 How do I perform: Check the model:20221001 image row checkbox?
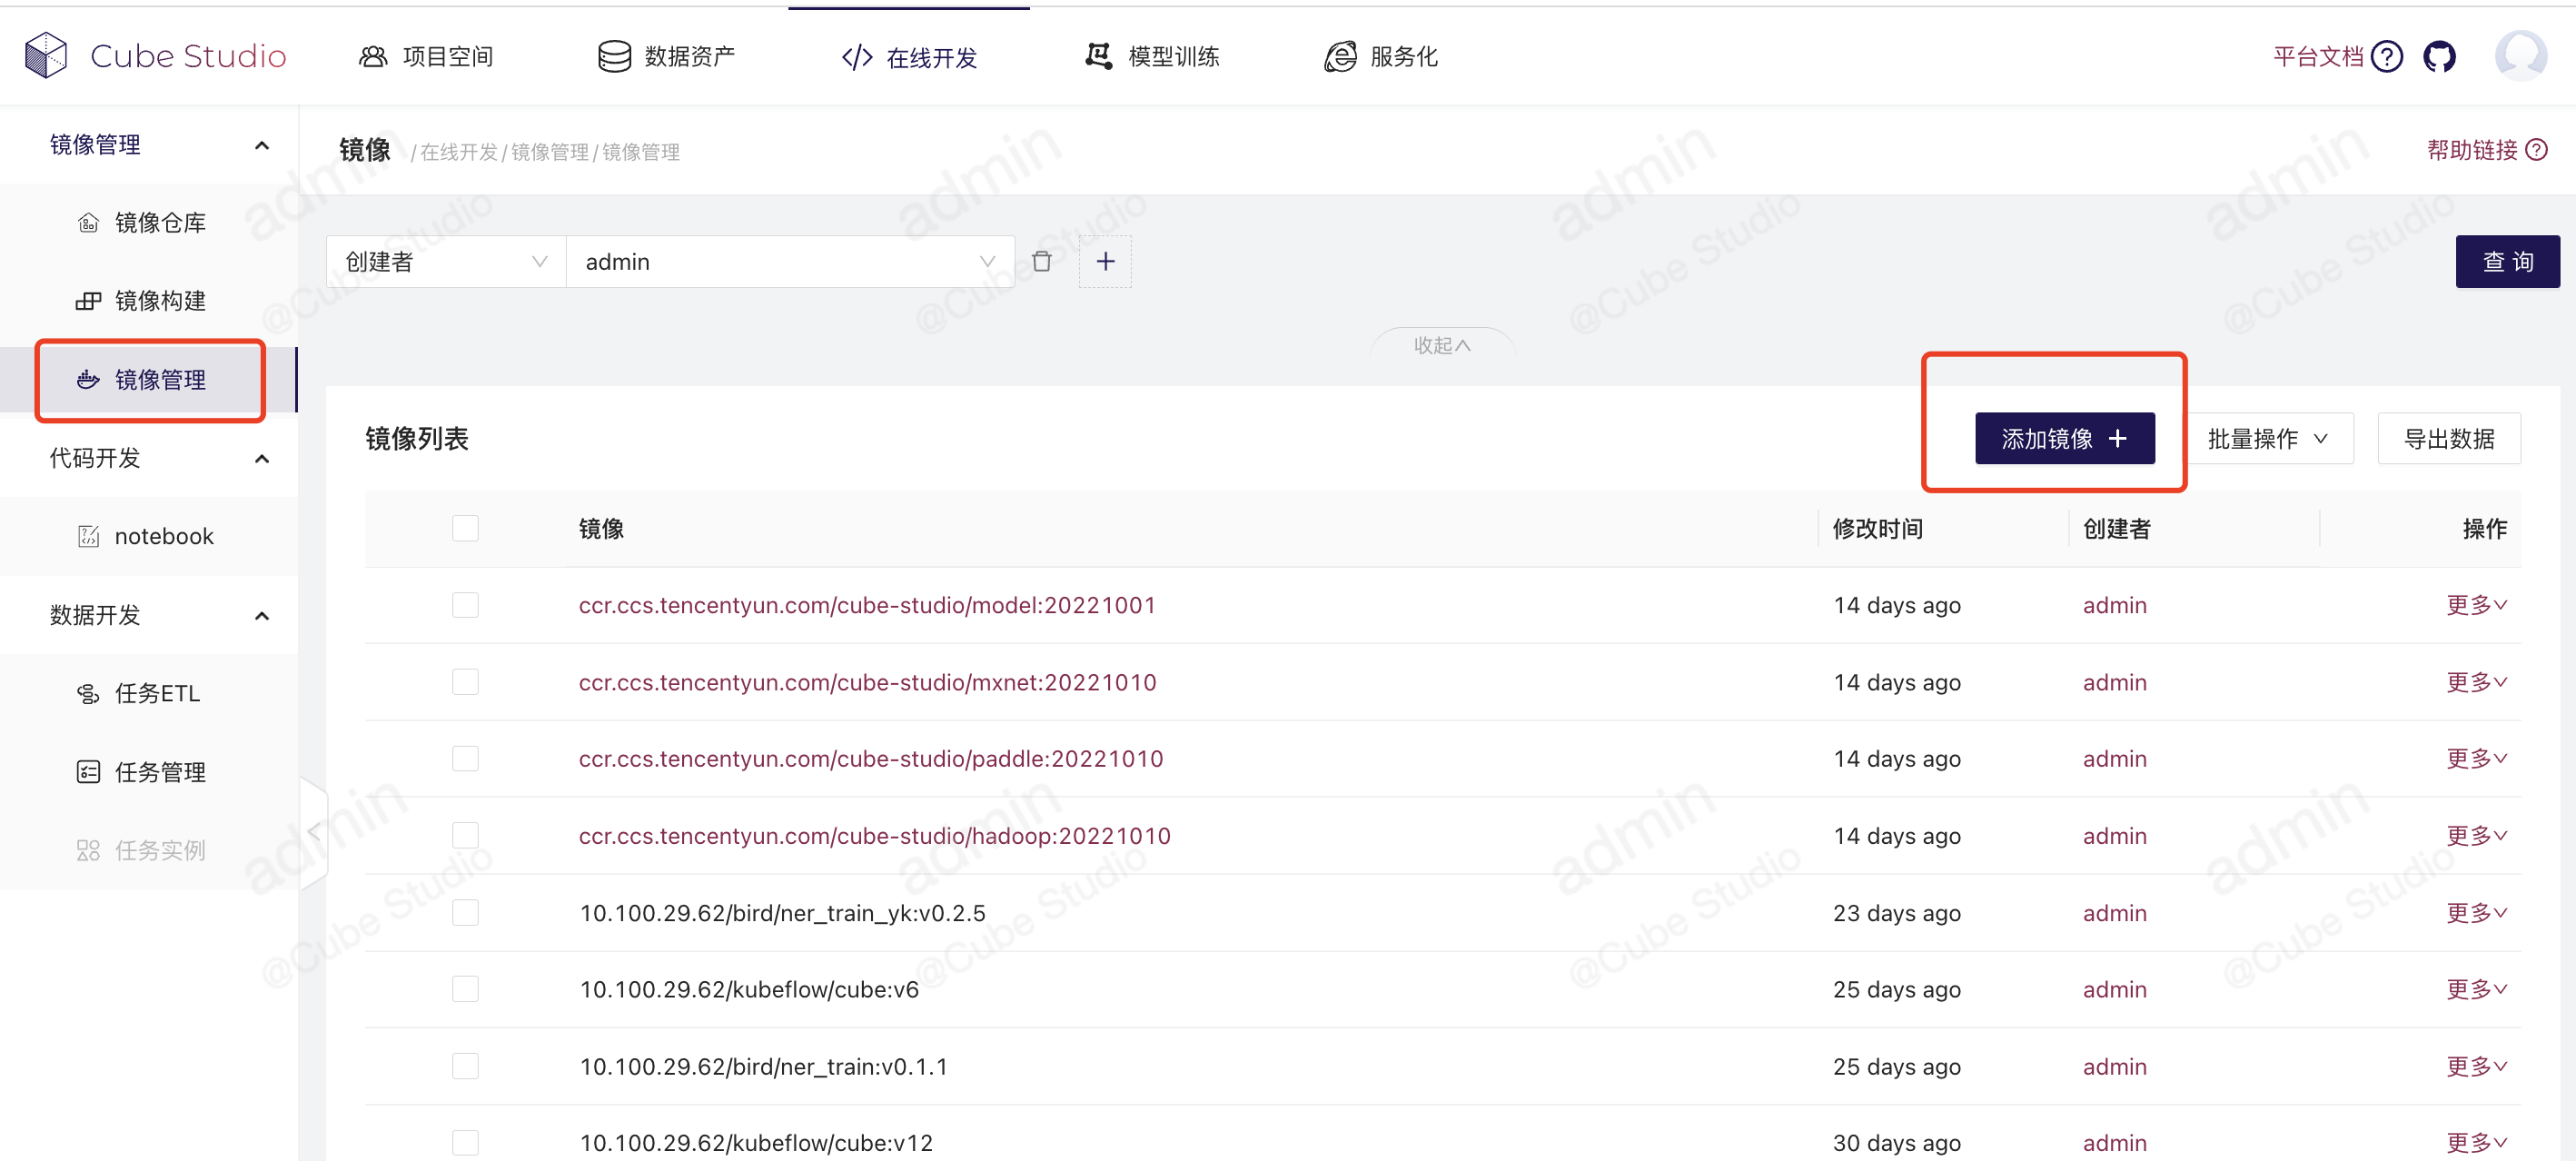click(465, 605)
